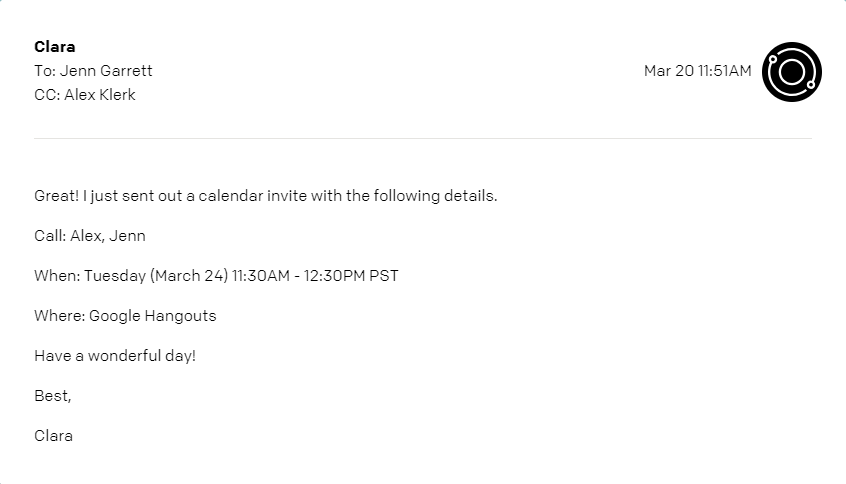846x484 pixels.
Task: Click the "Google Hangouts" location text
Action: [152, 316]
